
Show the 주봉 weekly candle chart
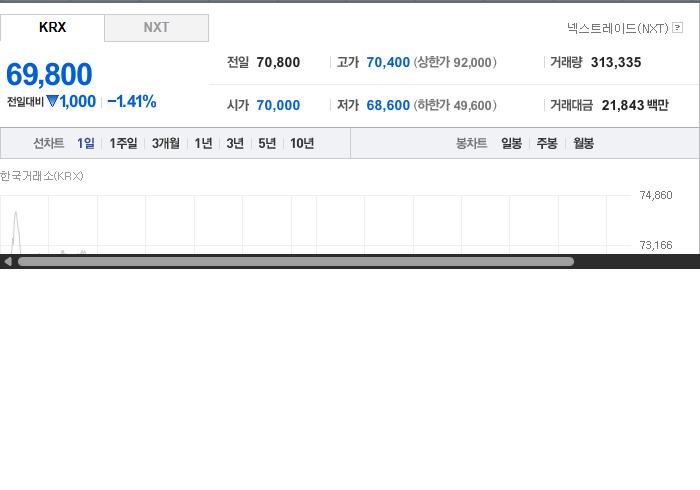tap(547, 143)
